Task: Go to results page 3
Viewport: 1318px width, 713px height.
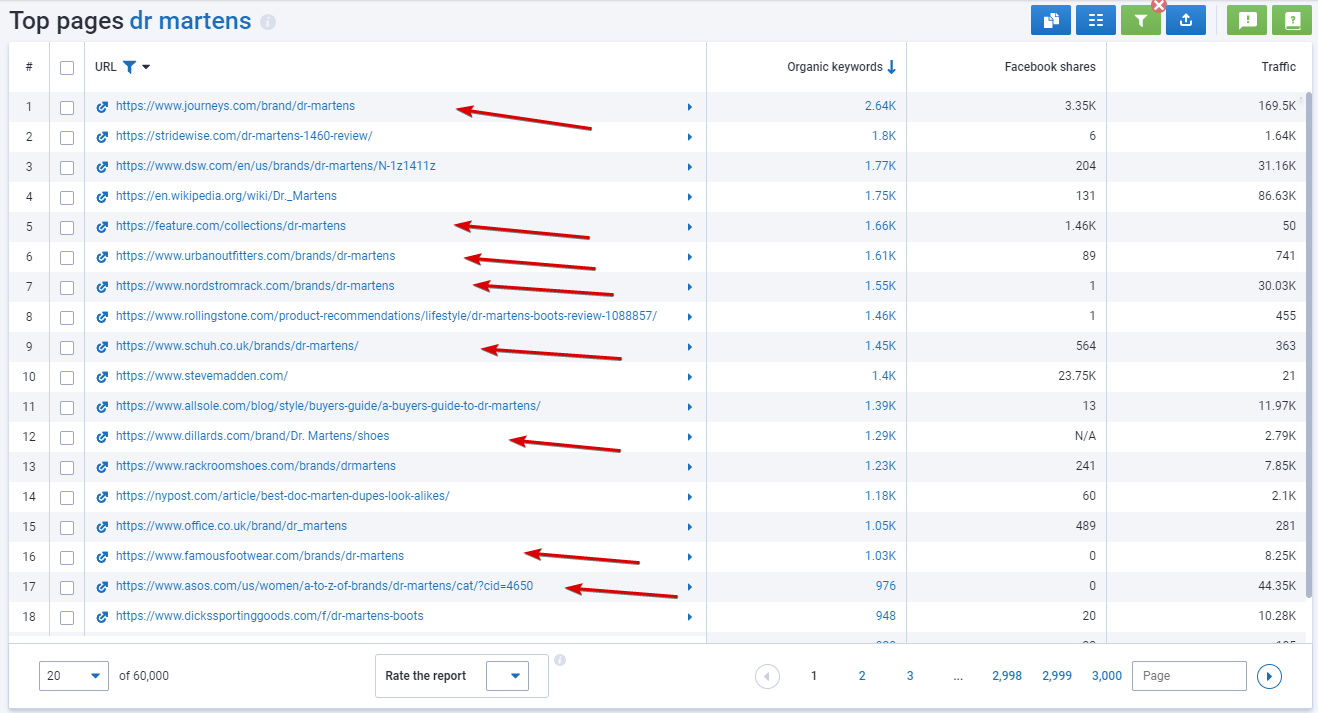Action: coord(910,676)
